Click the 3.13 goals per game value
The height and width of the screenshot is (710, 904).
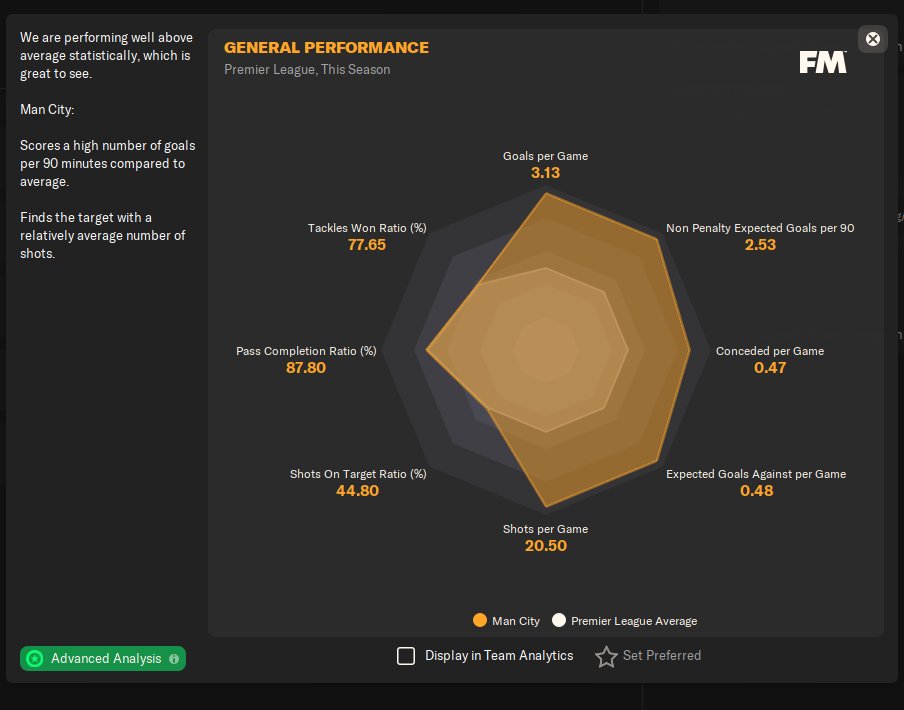[545, 172]
